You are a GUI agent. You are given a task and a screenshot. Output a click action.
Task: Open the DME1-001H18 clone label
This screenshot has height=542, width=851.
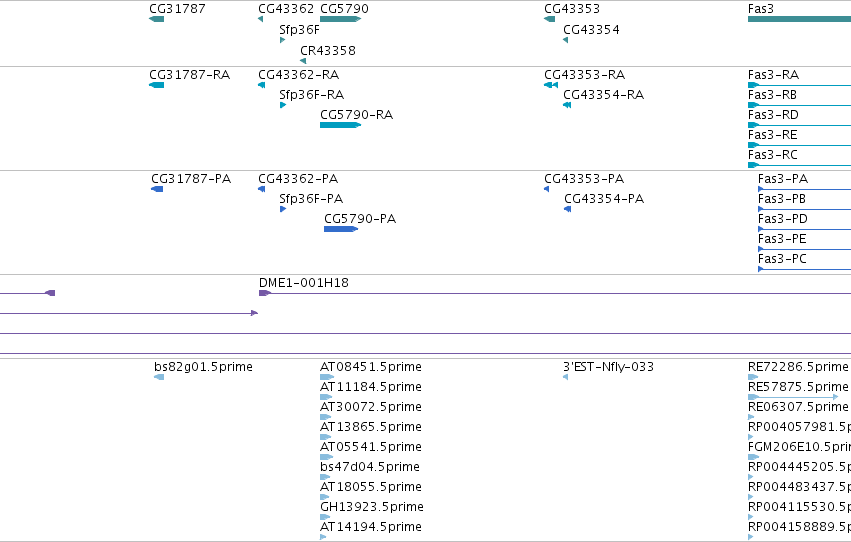[303, 283]
